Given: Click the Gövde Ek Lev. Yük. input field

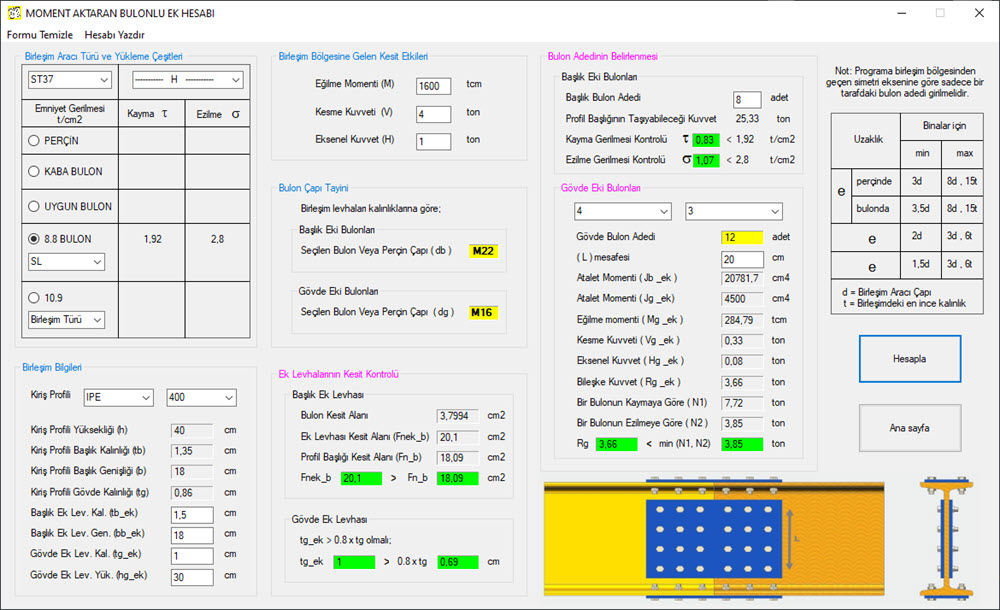Looking at the screenshot, I should 192,577.
